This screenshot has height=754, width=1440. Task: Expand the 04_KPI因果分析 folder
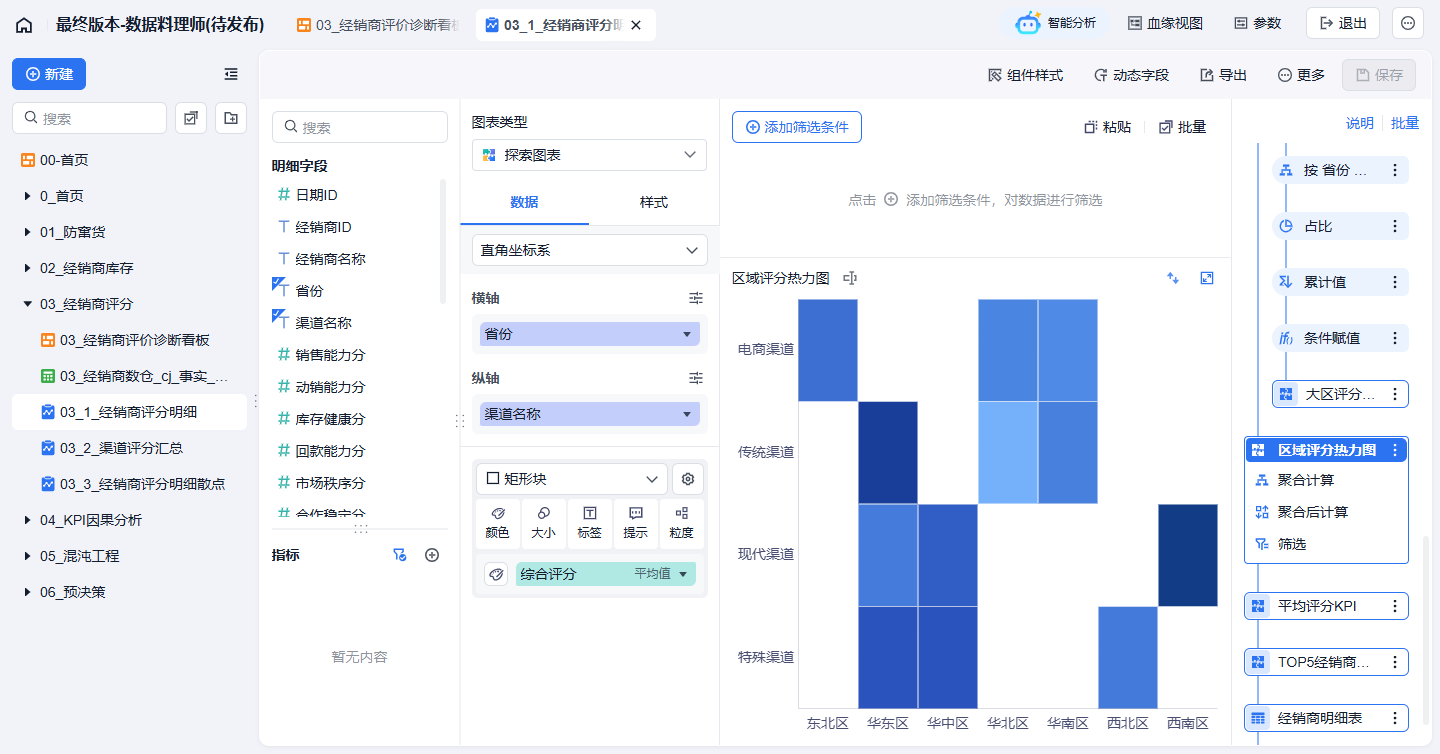(27, 520)
